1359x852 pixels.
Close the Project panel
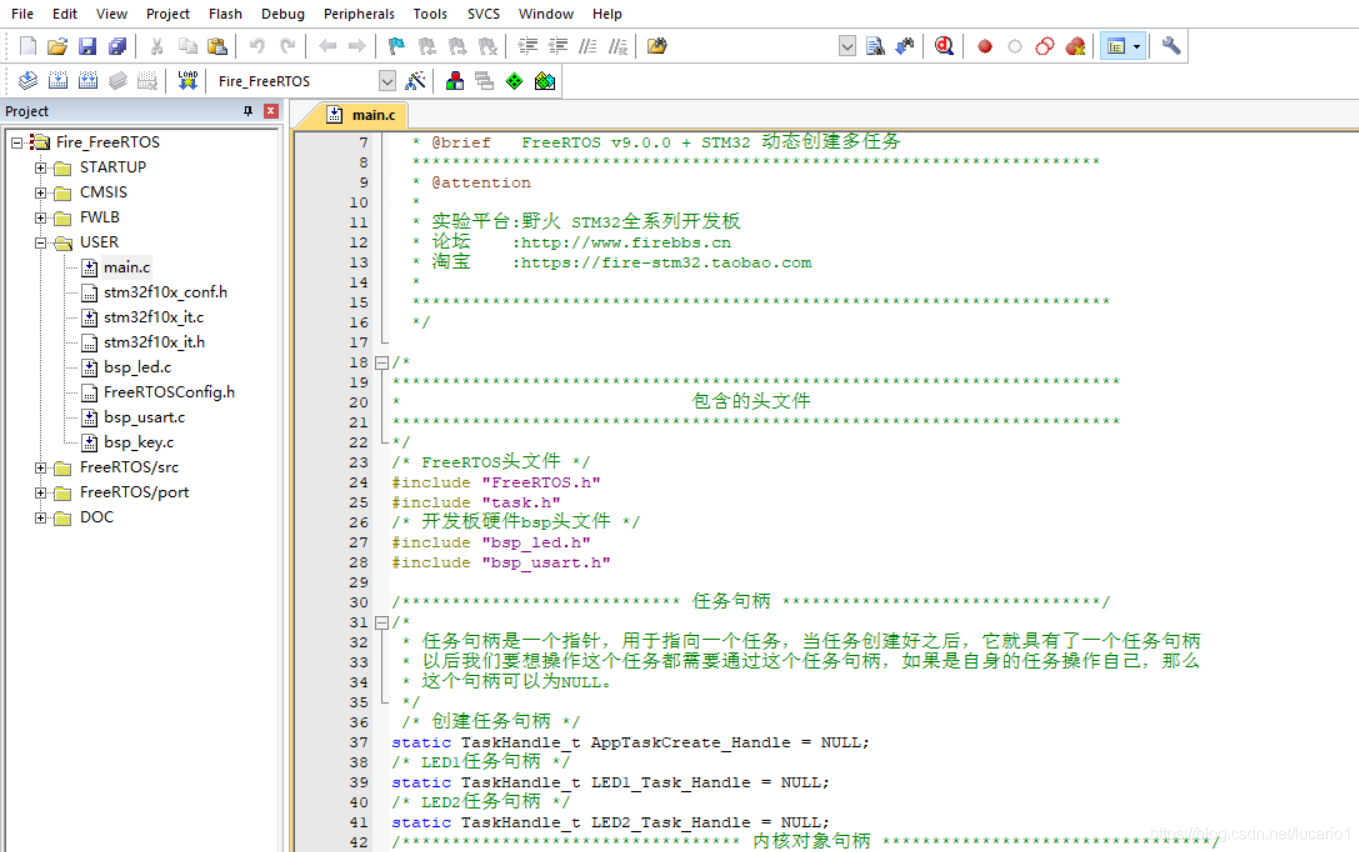[x=271, y=111]
